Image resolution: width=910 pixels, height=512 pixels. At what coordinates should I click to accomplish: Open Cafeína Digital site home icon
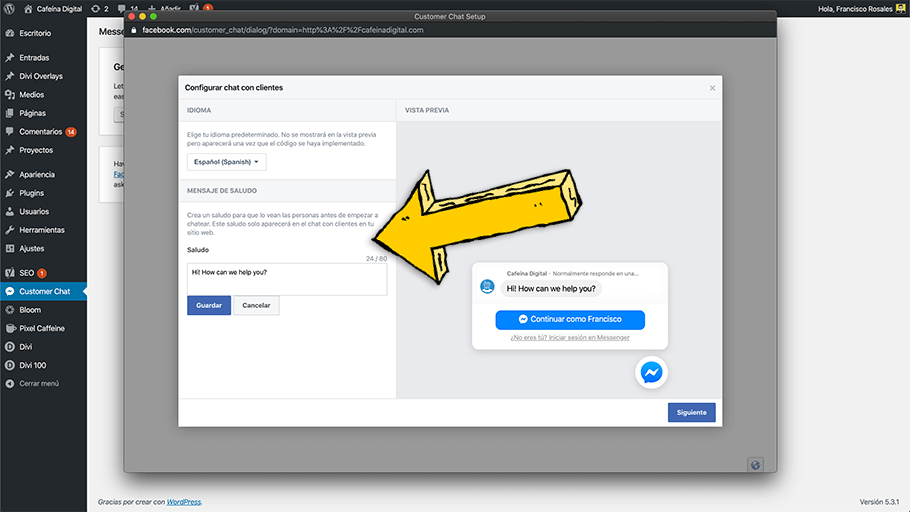pyautogui.click(x=28, y=9)
